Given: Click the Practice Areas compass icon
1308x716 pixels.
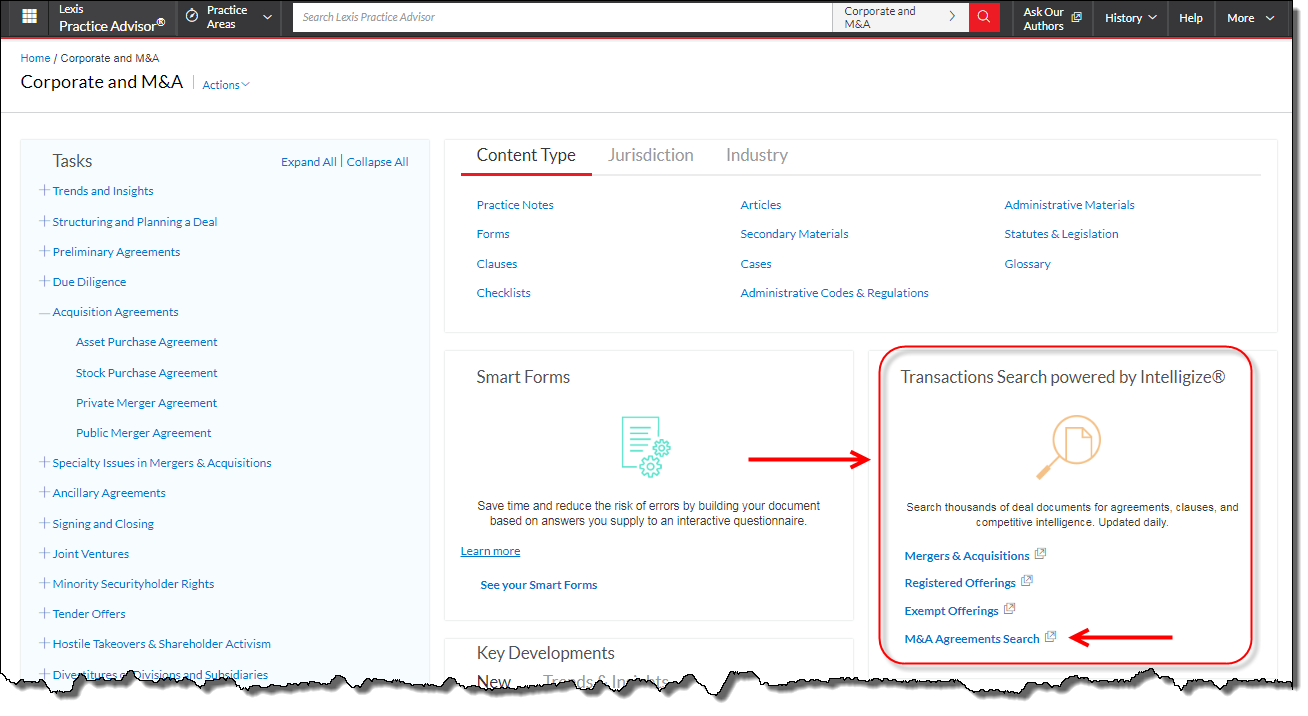Looking at the screenshot, I should [193, 17].
